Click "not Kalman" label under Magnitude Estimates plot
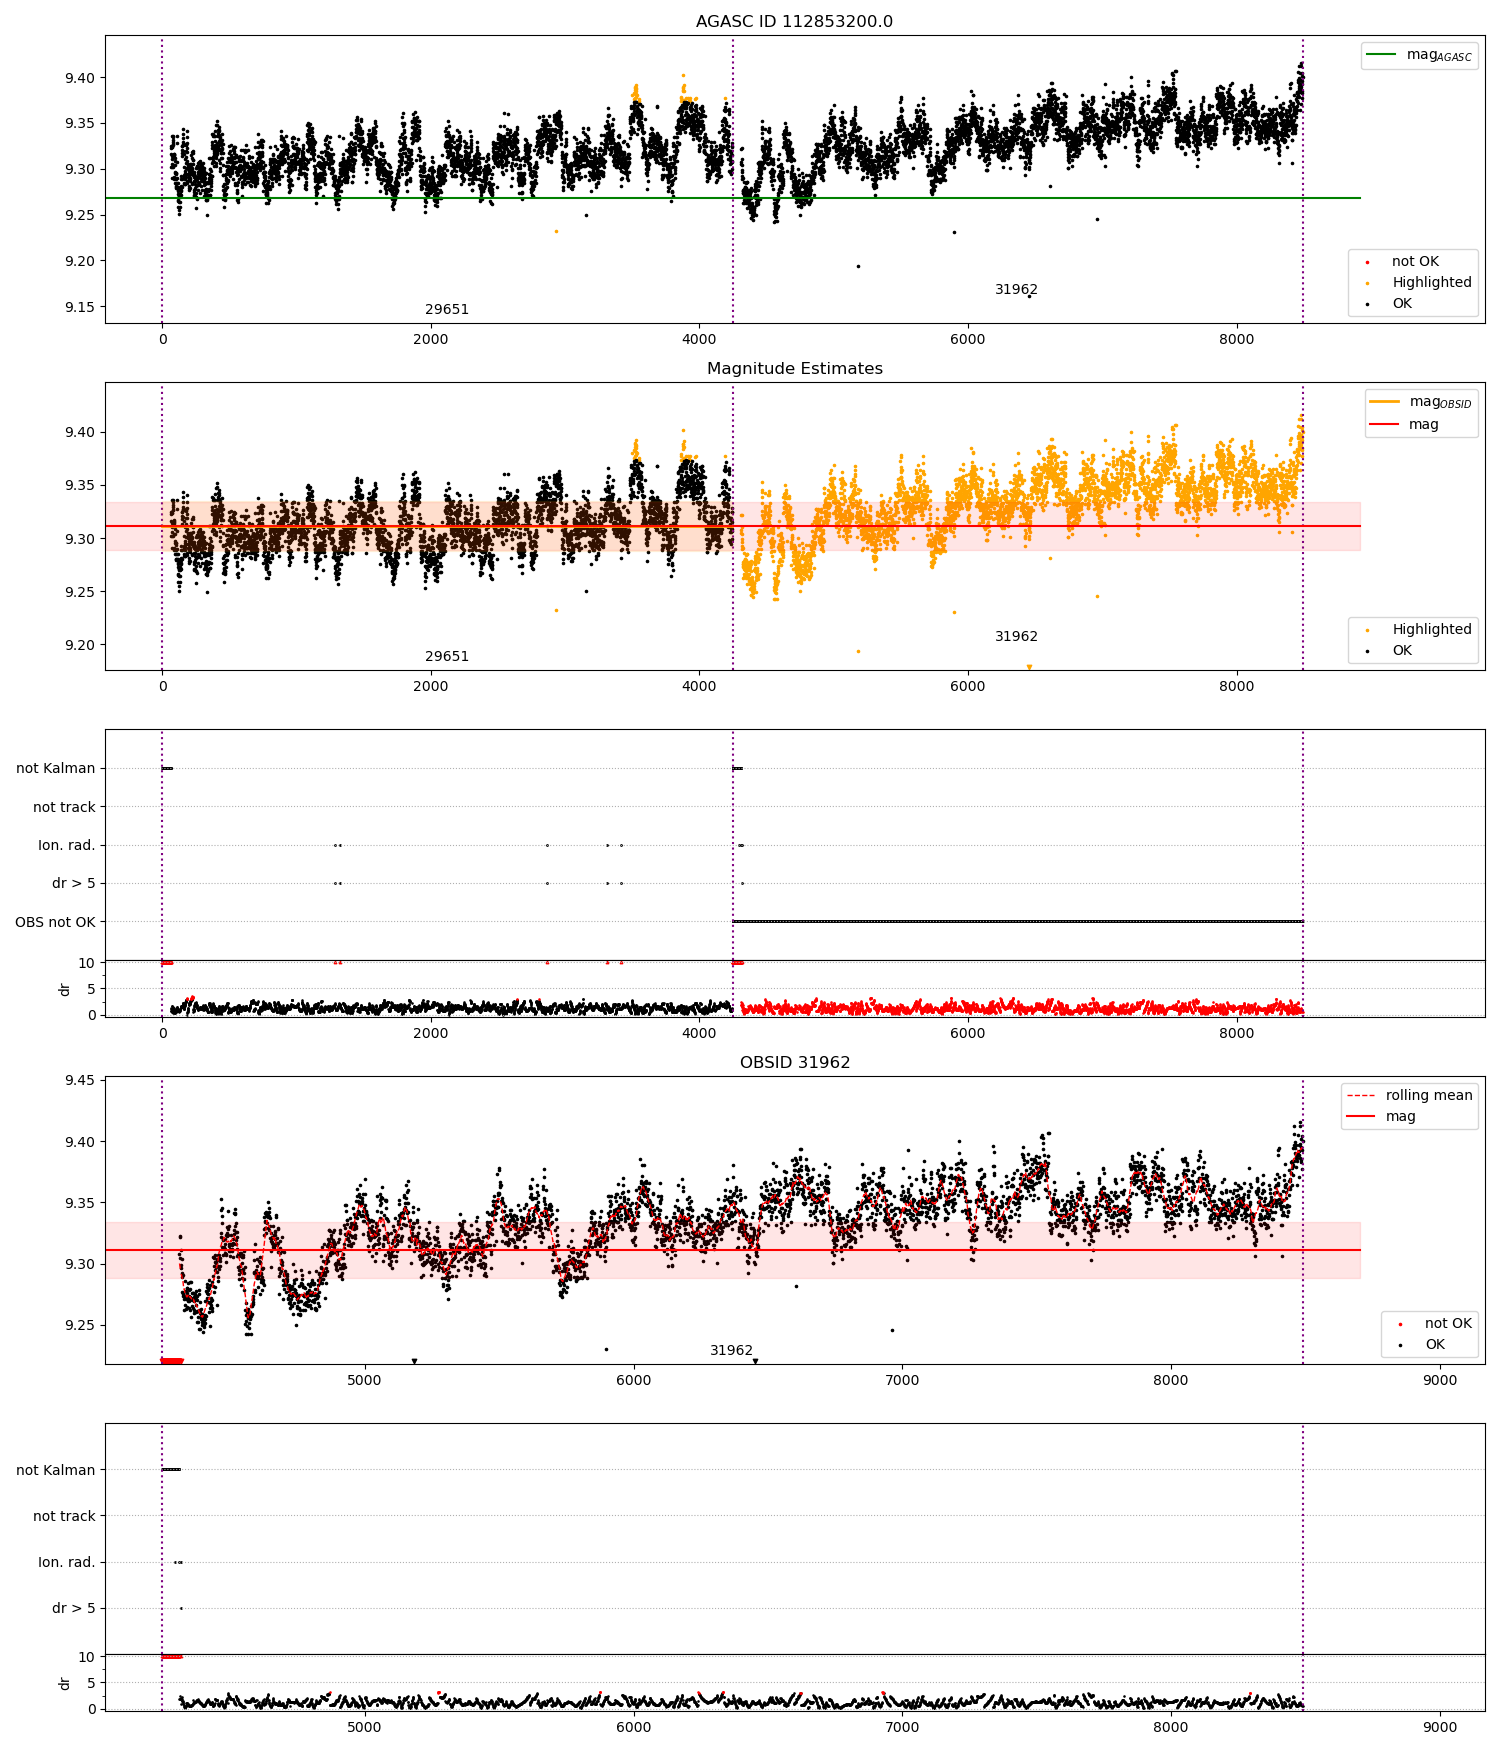The image size is (1500, 1750). (56, 769)
